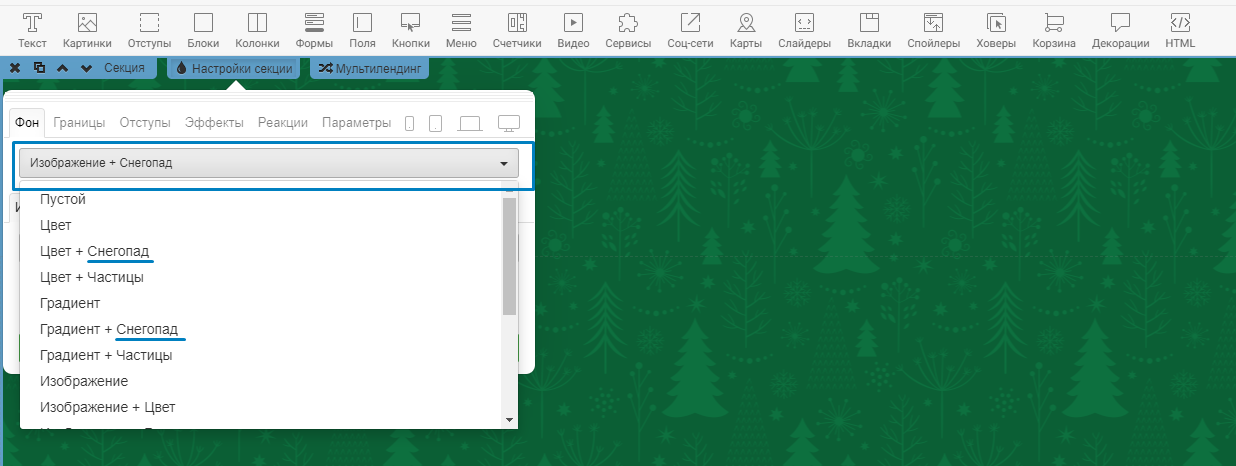Image resolution: width=1236 pixels, height=466 pixels.
Task: Open the Изображение + Снегопад background dropdown
Action: tap(269, 163)
